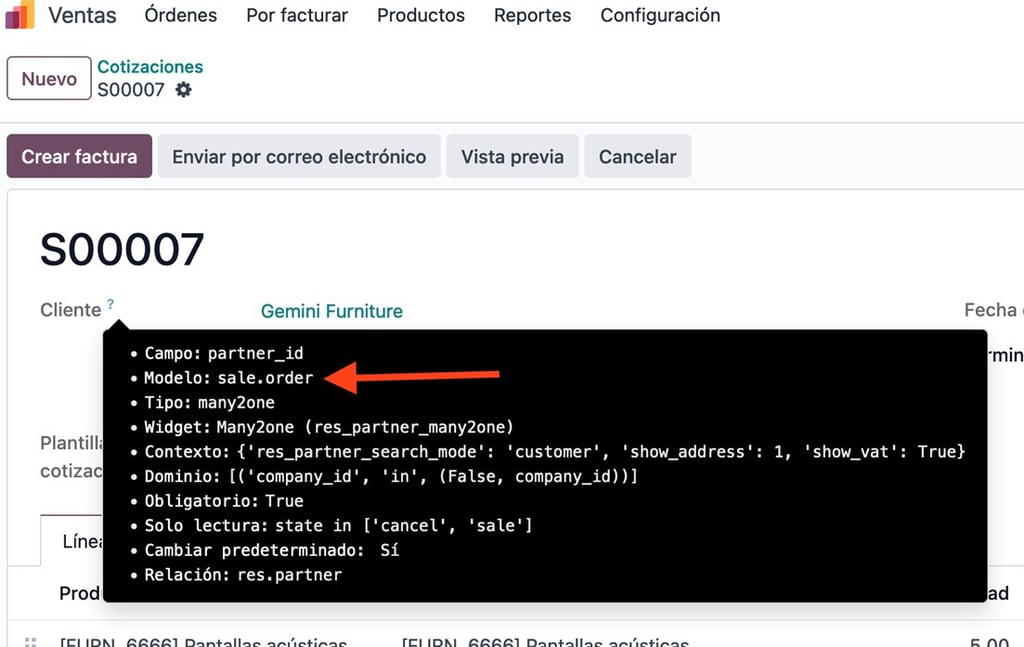The height and width of the screenshot is (647, 1024).
Task: Open the gear actions icon next to S00007
Action: pos(184,89)
